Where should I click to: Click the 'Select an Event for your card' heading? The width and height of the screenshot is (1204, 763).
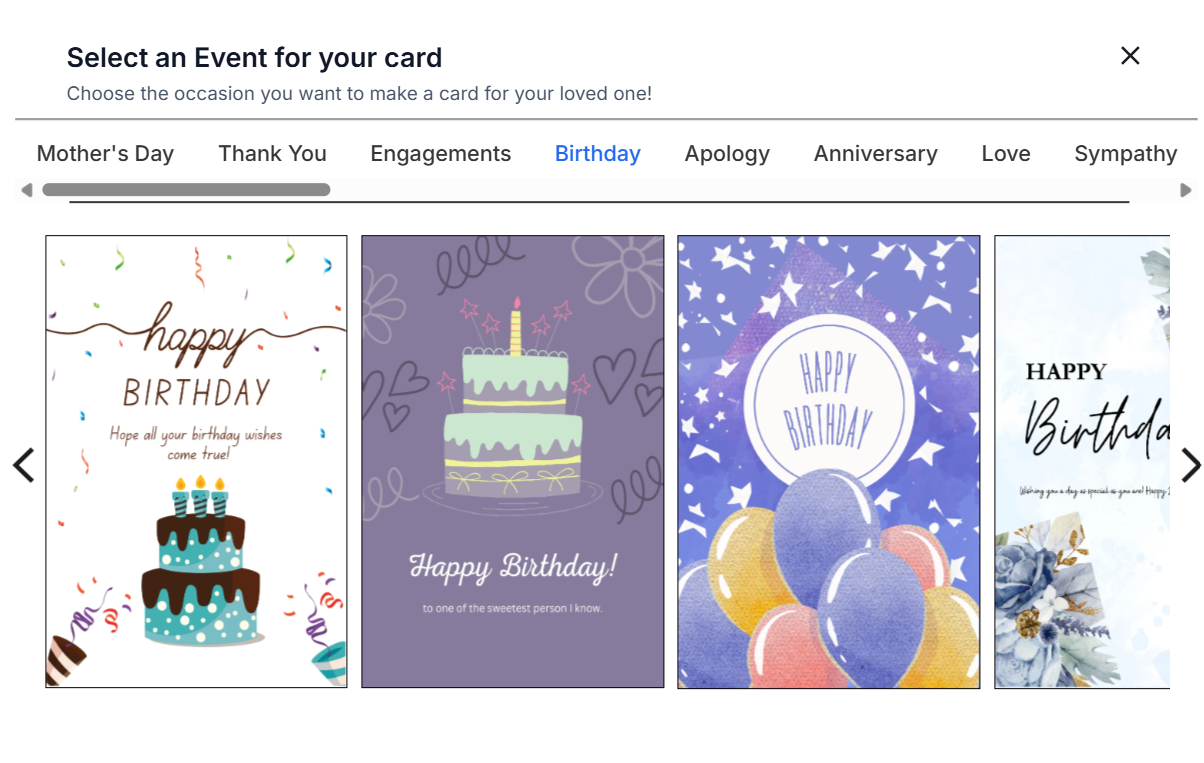(254, 58)
